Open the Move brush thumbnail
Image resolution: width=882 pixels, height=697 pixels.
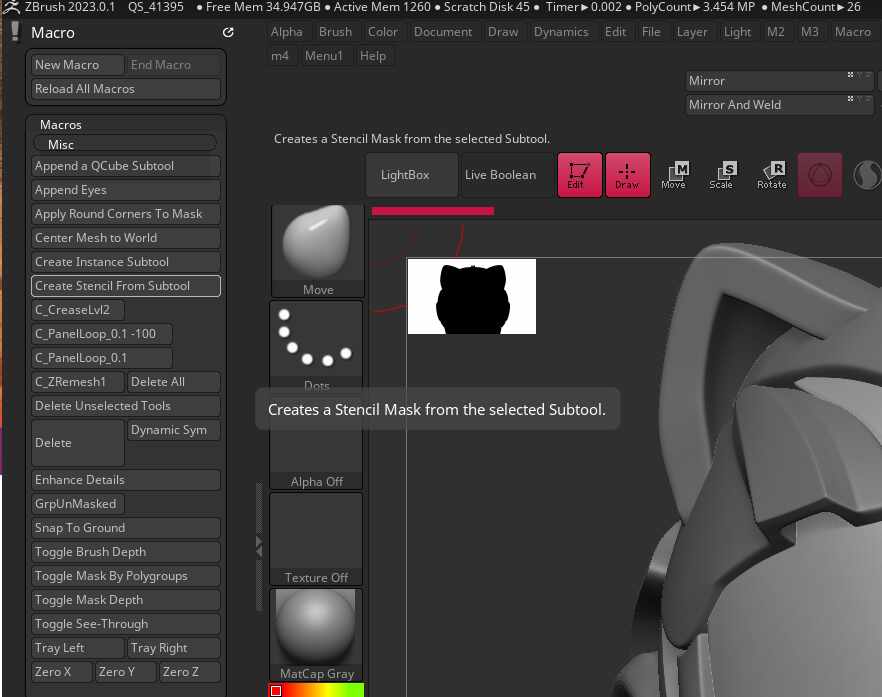pos(318,251)
